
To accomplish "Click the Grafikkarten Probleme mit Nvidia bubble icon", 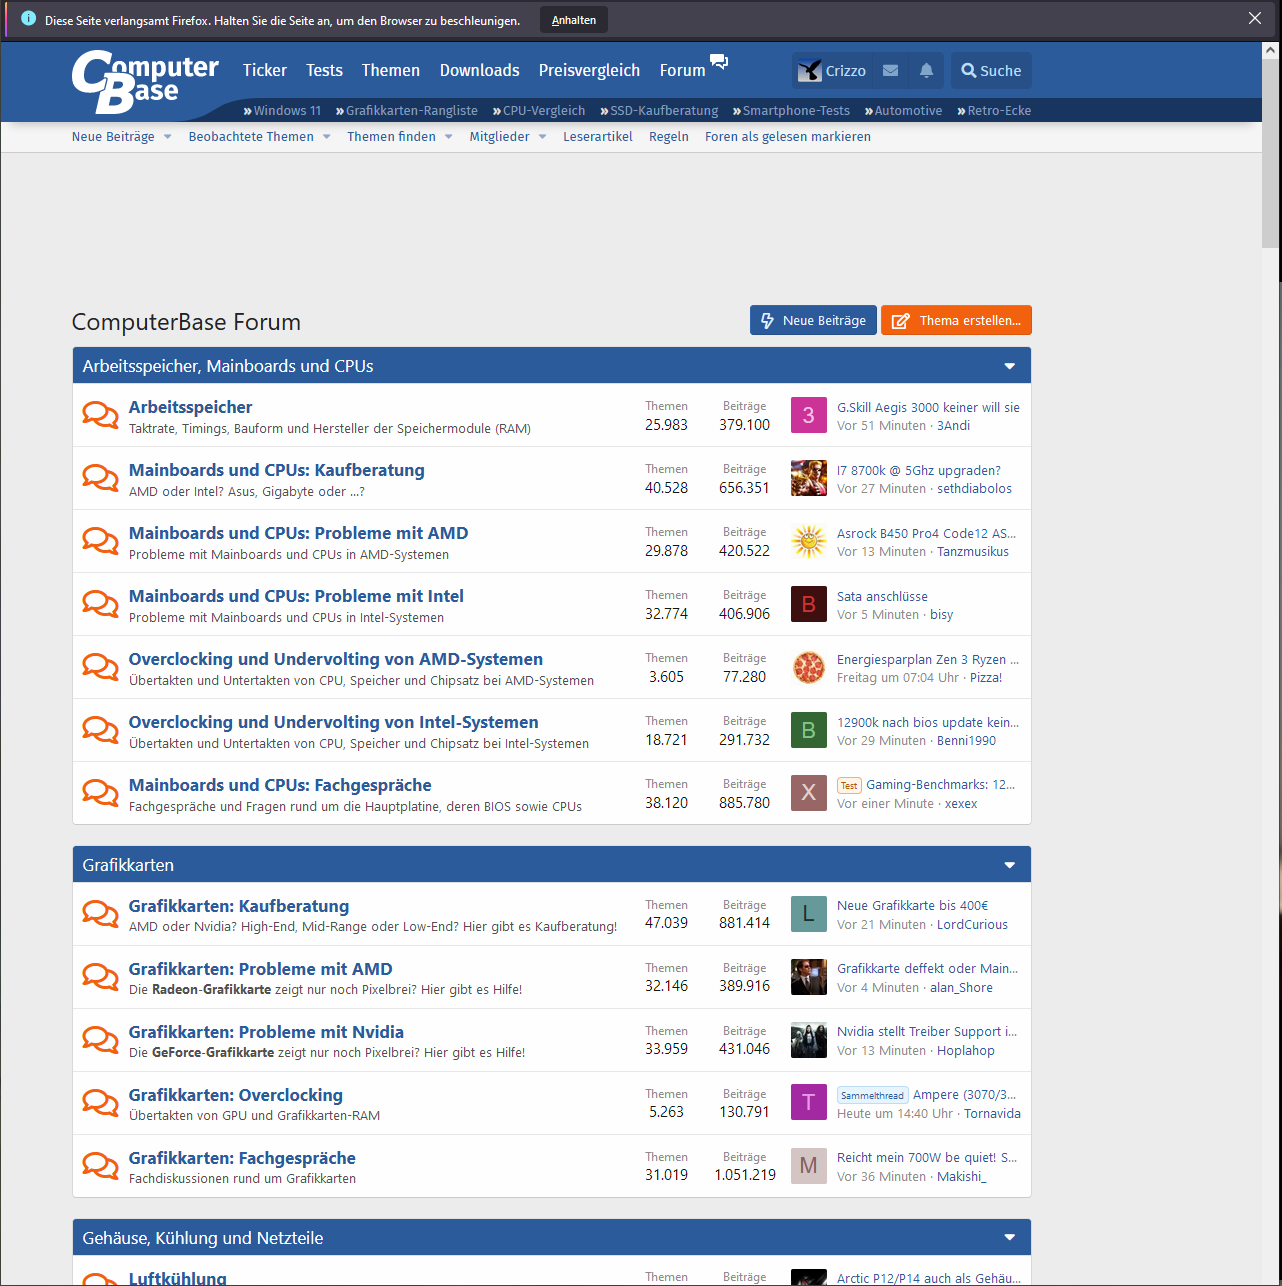I will coord(100,1039).
